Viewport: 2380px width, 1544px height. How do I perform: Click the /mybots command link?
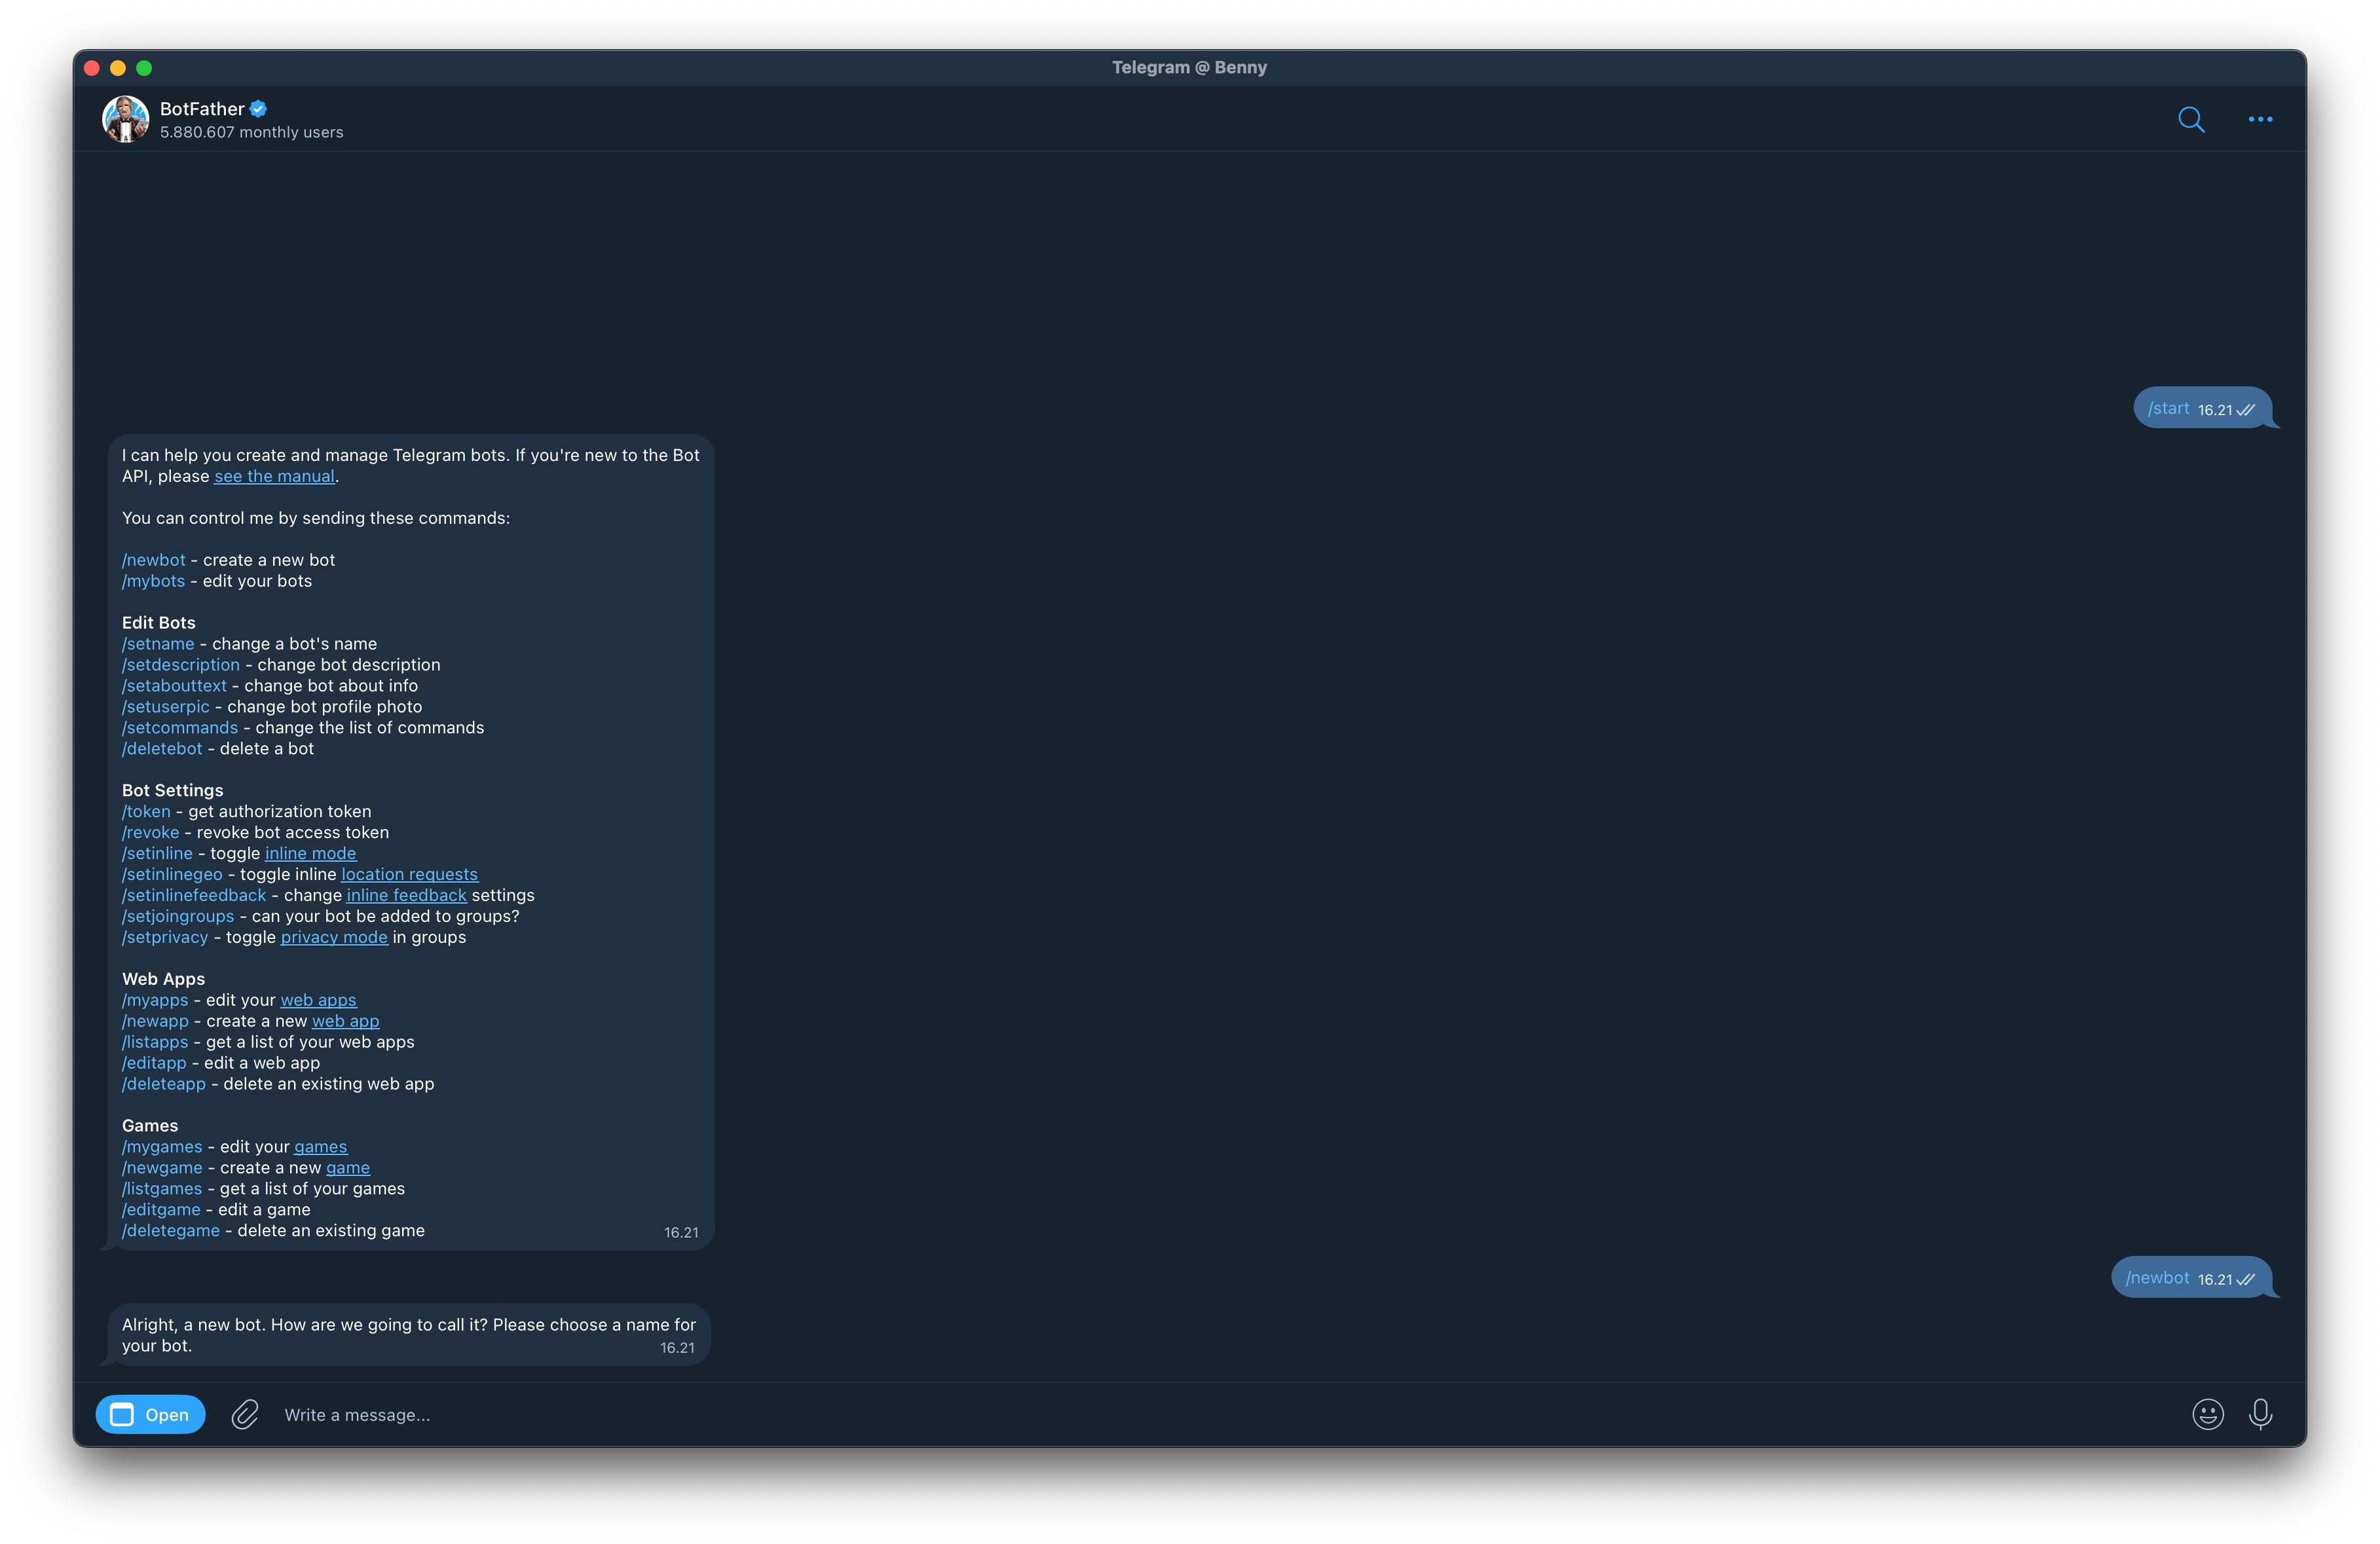pos(153,581)
